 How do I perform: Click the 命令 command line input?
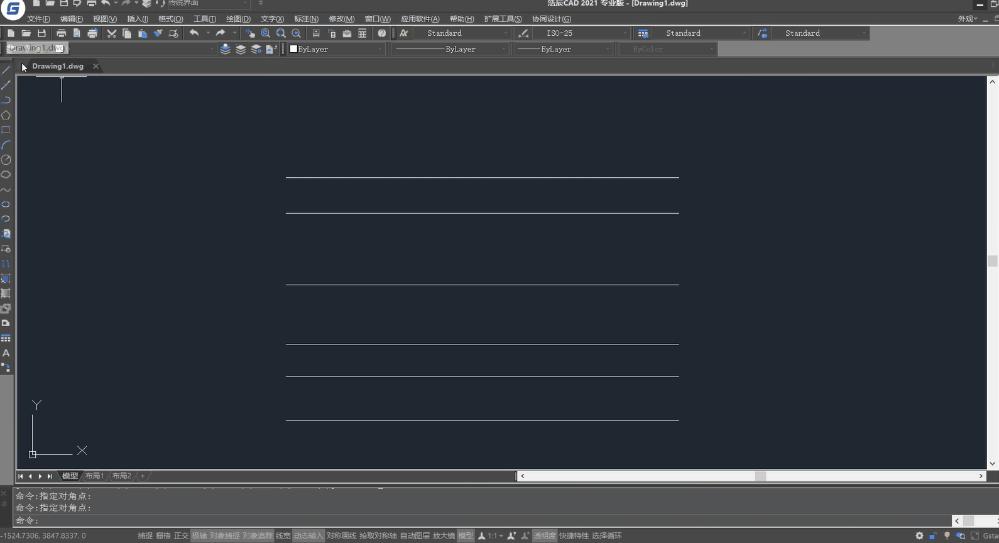[x=482, y=521]
